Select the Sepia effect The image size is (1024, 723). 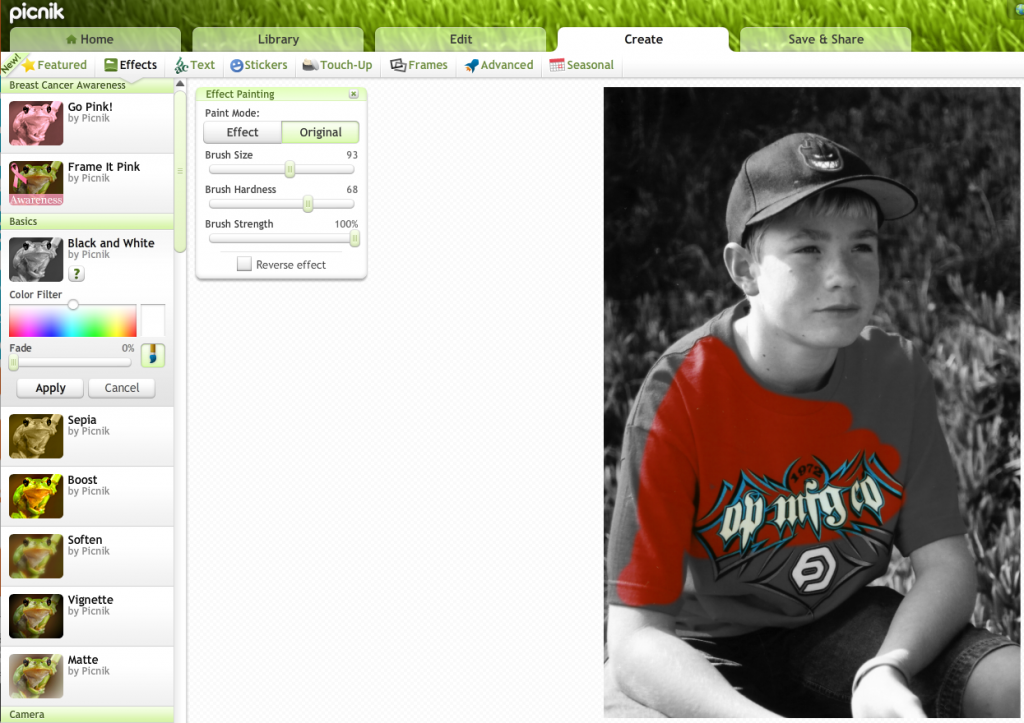click(x=87, y=436)
